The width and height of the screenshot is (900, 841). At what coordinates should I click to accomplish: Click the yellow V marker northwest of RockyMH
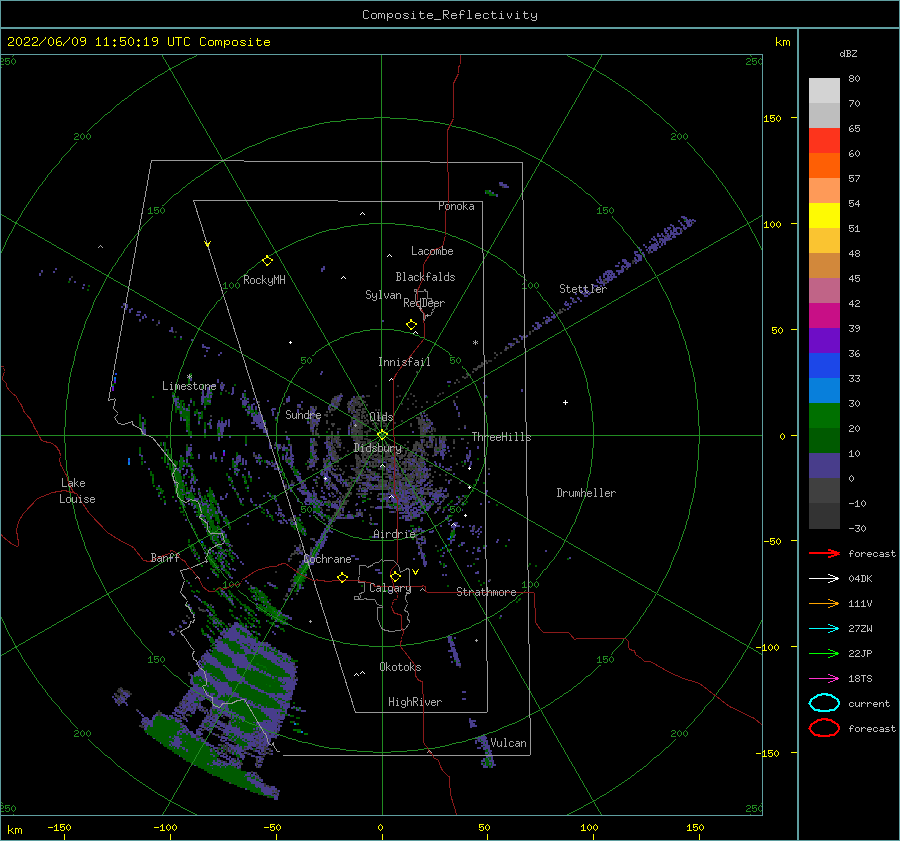pos(208,244)
